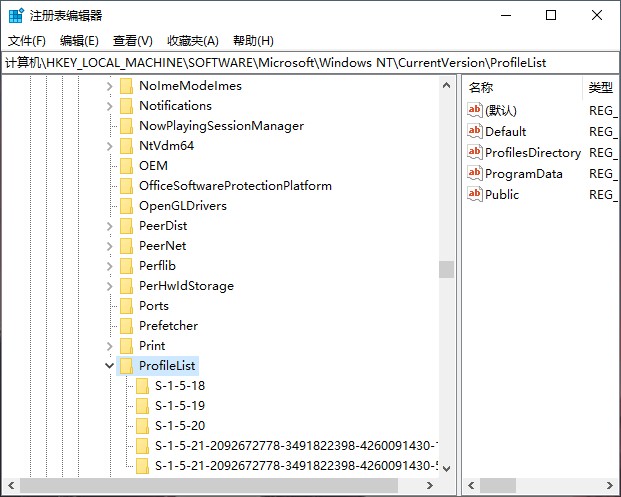Select the (默认) value name
The width and height of the screenshot is (621, 497).
click(x=501, y=110)
